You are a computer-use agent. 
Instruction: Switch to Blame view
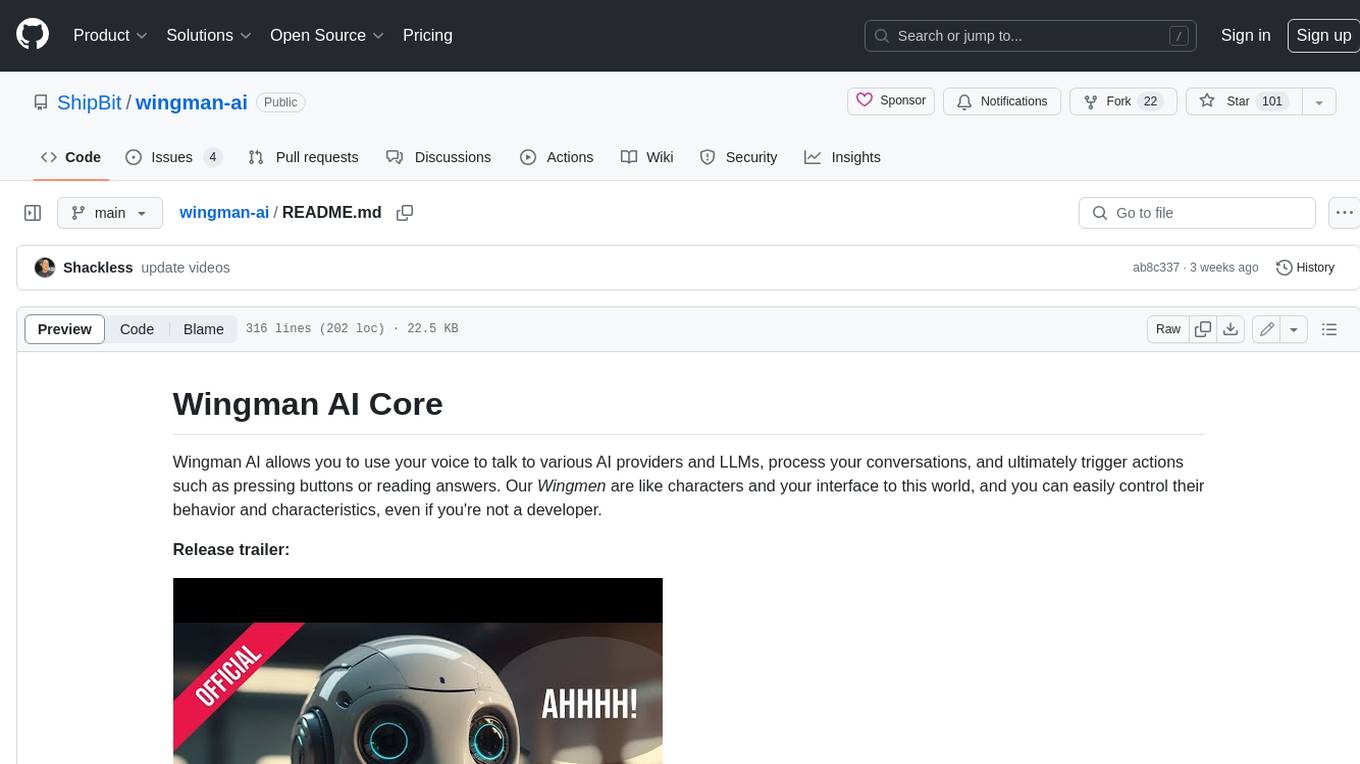tap(203, 329)
